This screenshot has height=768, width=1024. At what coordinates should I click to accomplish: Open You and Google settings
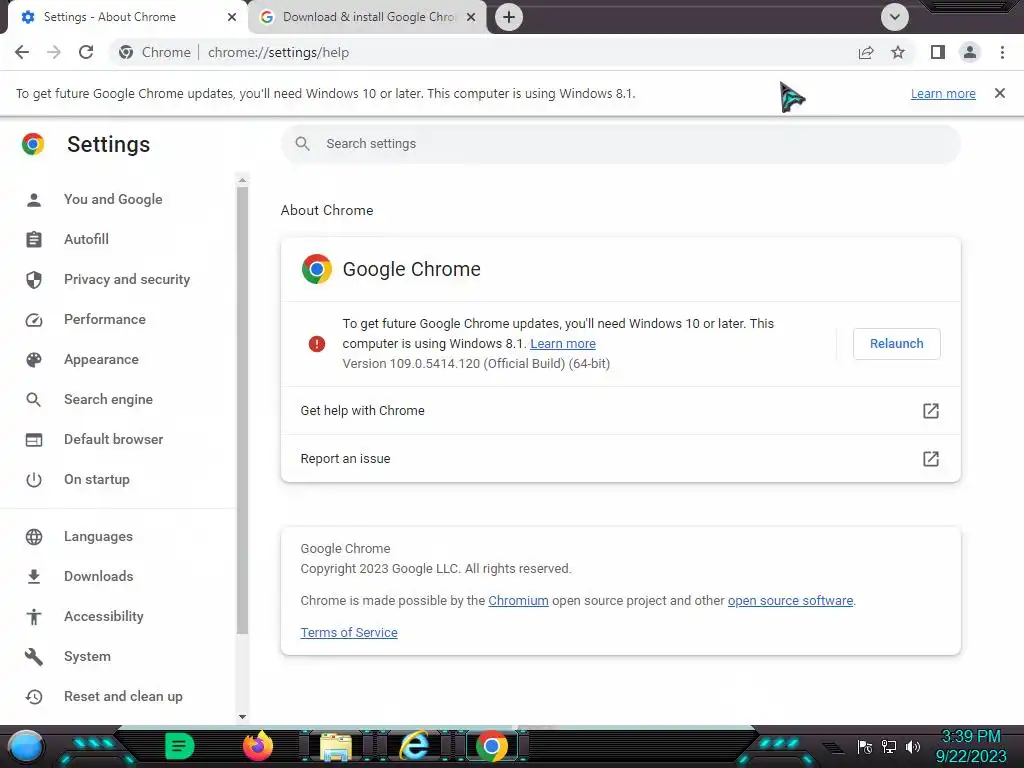113,199
